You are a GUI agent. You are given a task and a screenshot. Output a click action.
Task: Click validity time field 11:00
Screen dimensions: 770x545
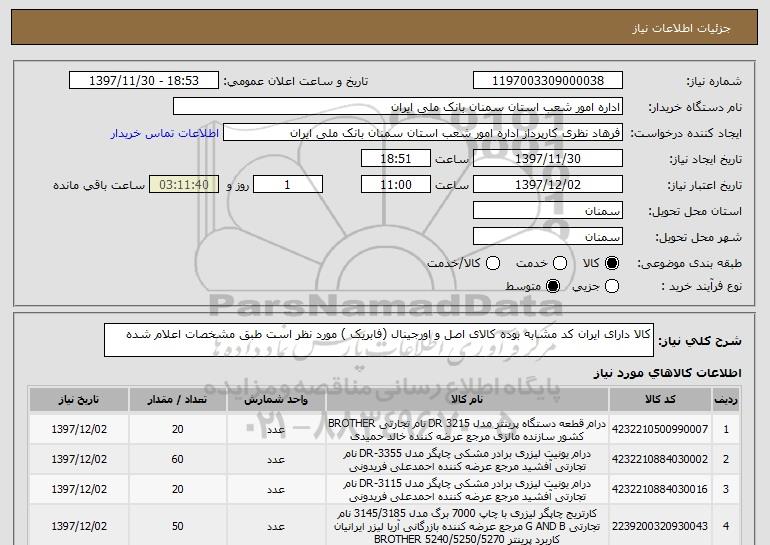(x=396, y=185)
